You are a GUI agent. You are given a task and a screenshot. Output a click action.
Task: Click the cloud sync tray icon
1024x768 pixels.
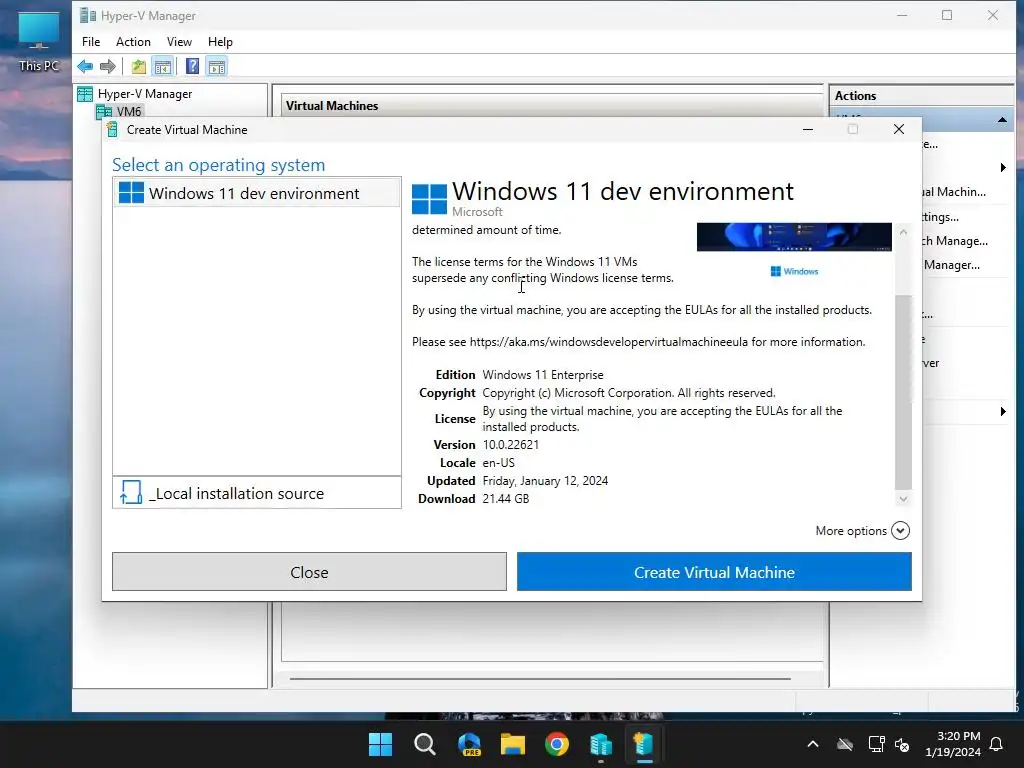(845, 744)
